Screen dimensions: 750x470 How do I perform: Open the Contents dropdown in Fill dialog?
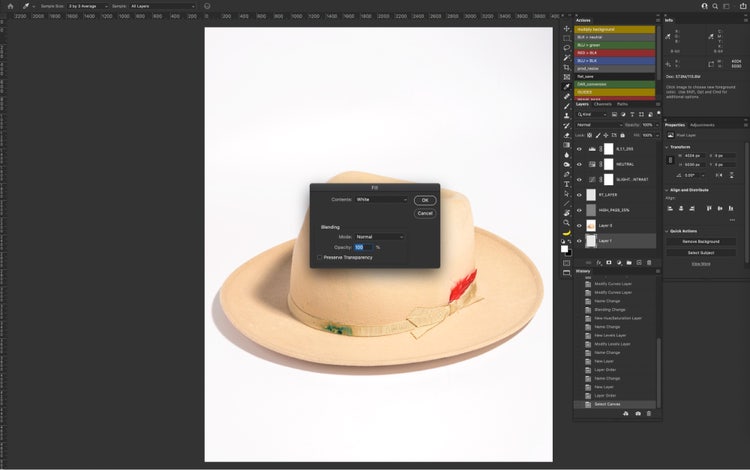382,199
